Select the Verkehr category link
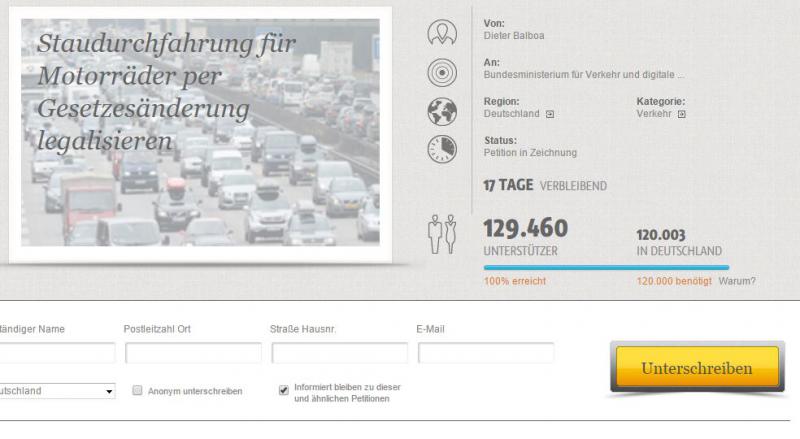The height and width of the screenshot is (439, 800). click(x=654, y=114)
